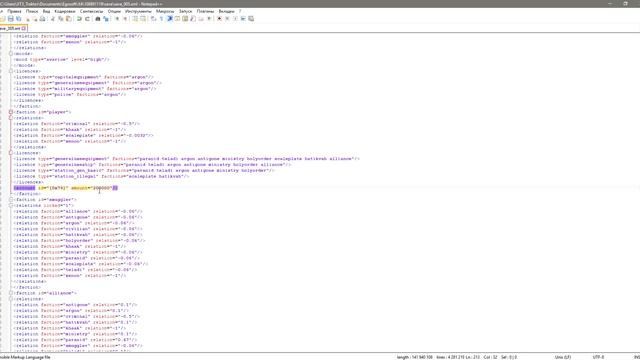Click the Stop Recording macro icon
640x360 pixels.
tap(227, 19)
